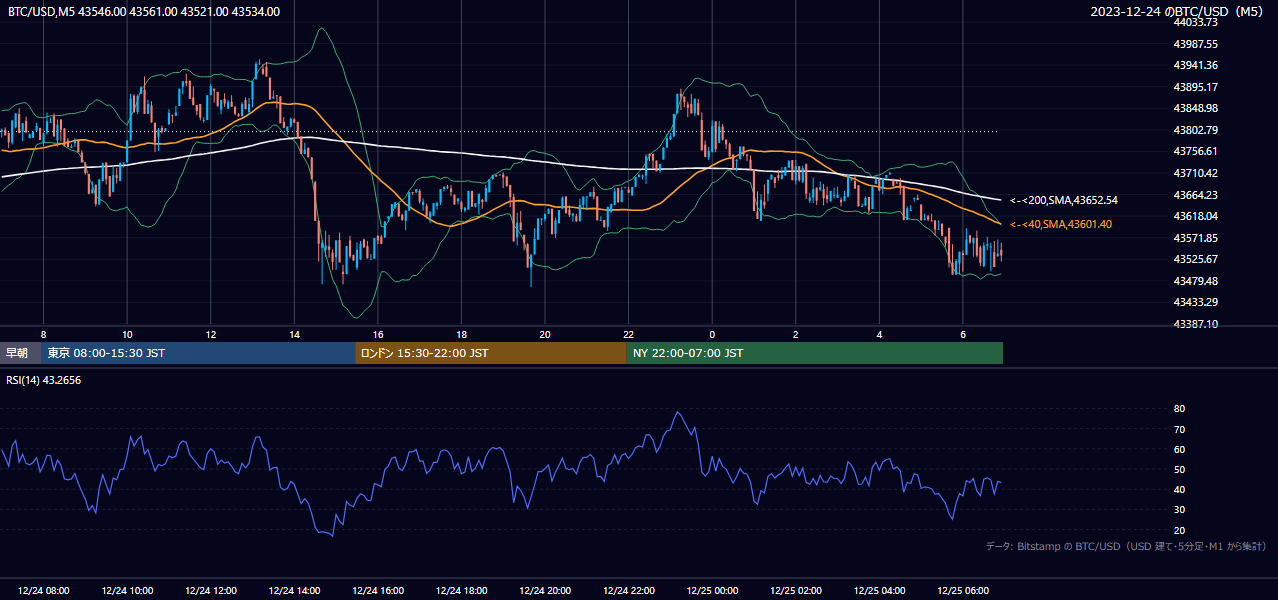Select the ロンドン 15:30-22:00 JST session bar

491,353
